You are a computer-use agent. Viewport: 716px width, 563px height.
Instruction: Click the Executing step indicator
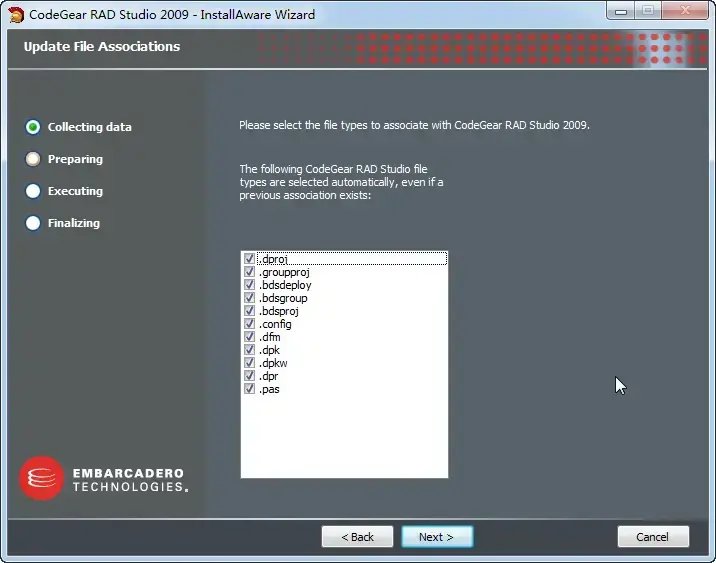coord(33,191)
